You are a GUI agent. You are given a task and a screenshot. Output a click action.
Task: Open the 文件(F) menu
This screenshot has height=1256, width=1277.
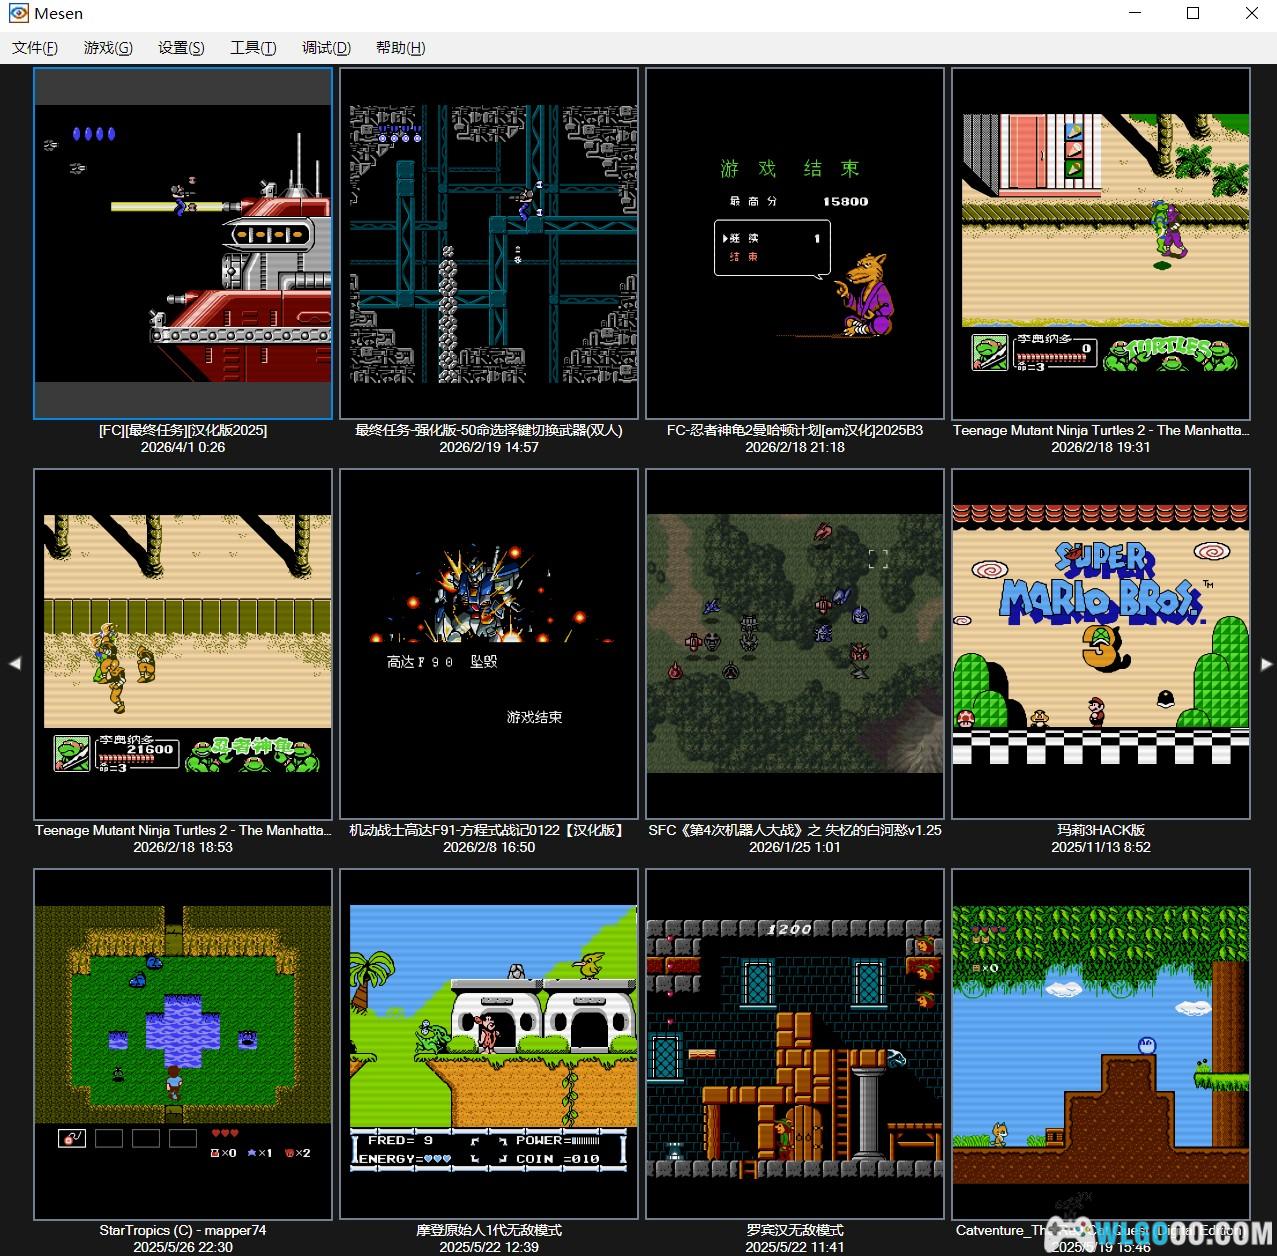click(x=35, y=48)
